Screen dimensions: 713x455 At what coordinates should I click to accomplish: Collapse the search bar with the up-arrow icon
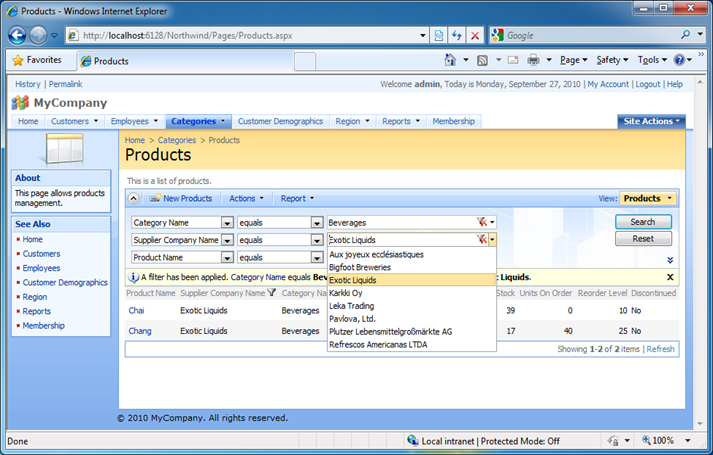134,199
